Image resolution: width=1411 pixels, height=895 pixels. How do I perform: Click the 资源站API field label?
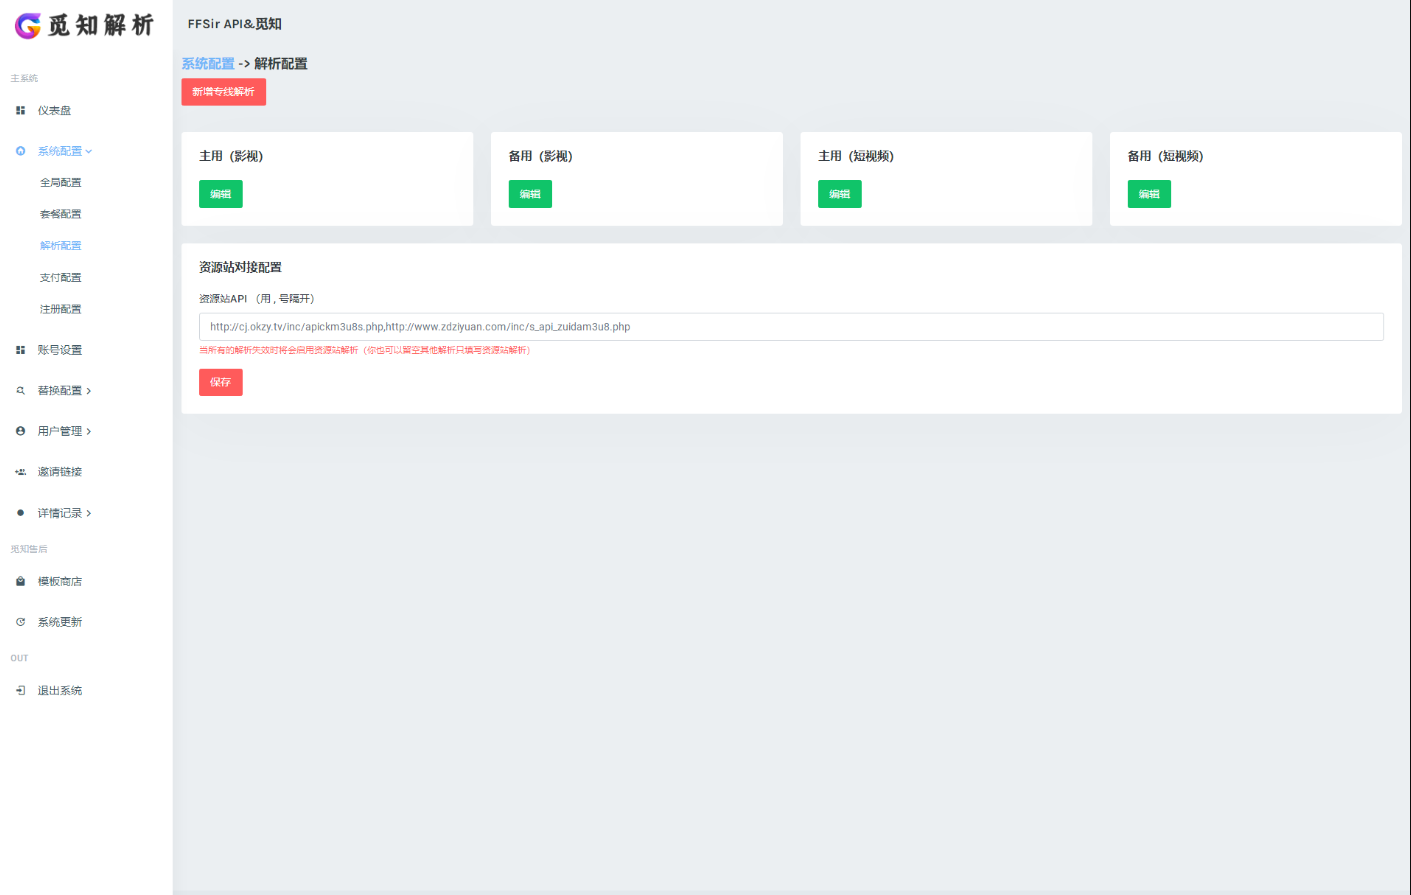coord(257,299)
